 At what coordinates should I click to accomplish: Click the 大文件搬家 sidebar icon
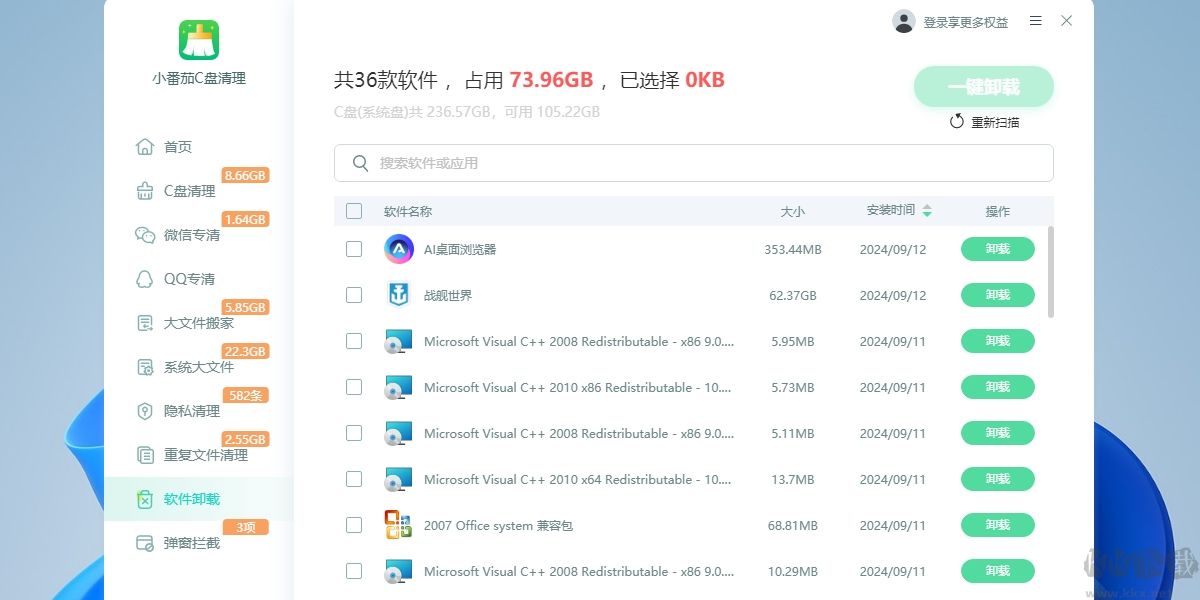click(145, 323)
